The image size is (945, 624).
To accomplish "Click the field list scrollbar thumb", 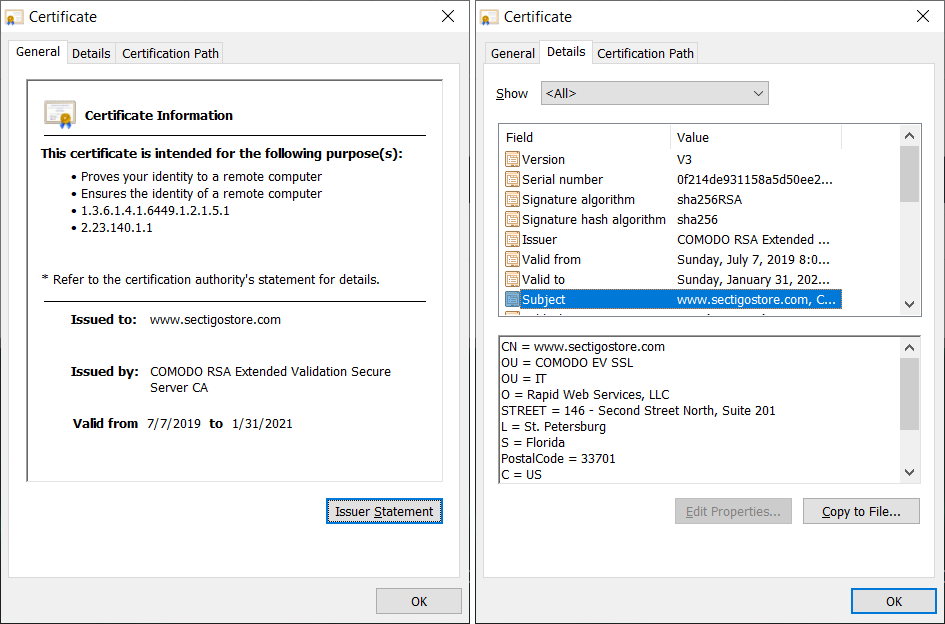I will click(909, 174).
